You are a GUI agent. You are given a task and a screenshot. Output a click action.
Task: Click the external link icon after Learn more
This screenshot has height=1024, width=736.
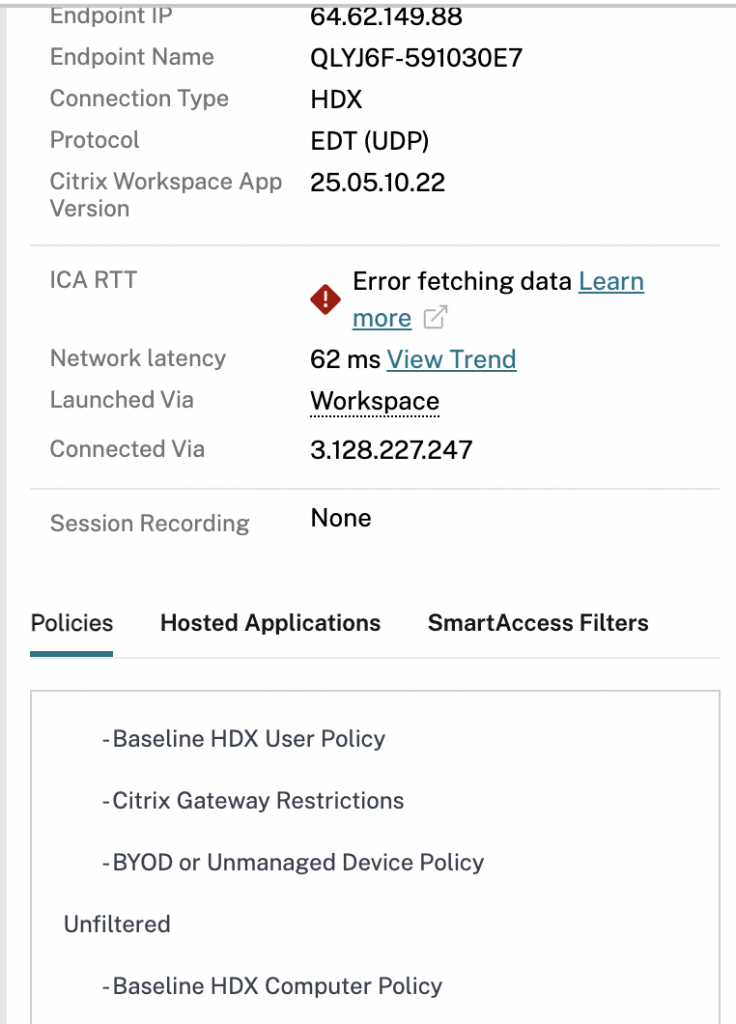[x=433, y=319]
